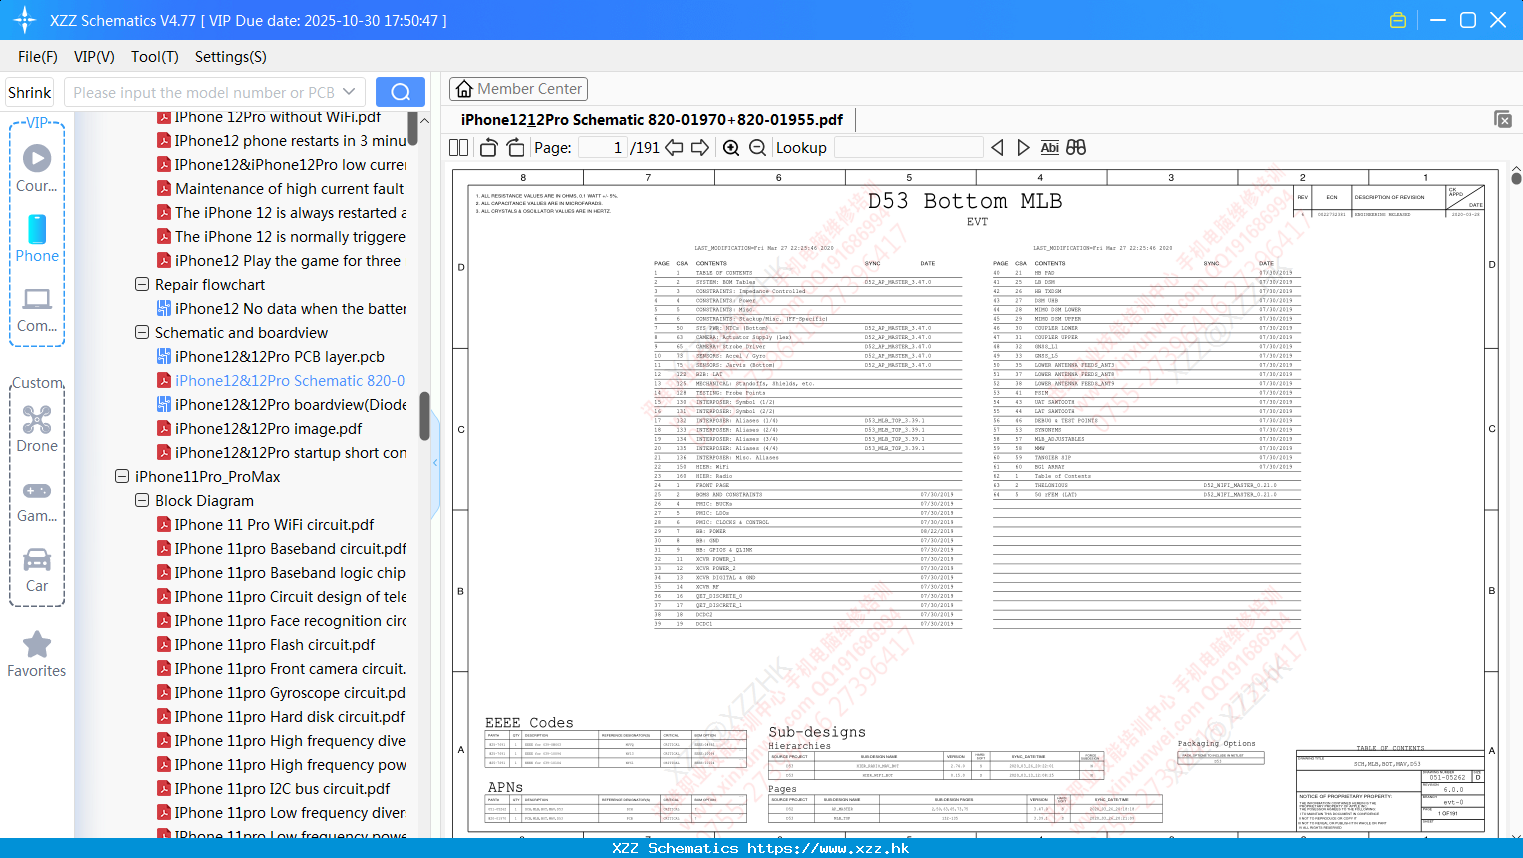Viewport: 1523px width, 858px height.
Task: Open the File(F) menu
Action: click(x=38, y=57)
